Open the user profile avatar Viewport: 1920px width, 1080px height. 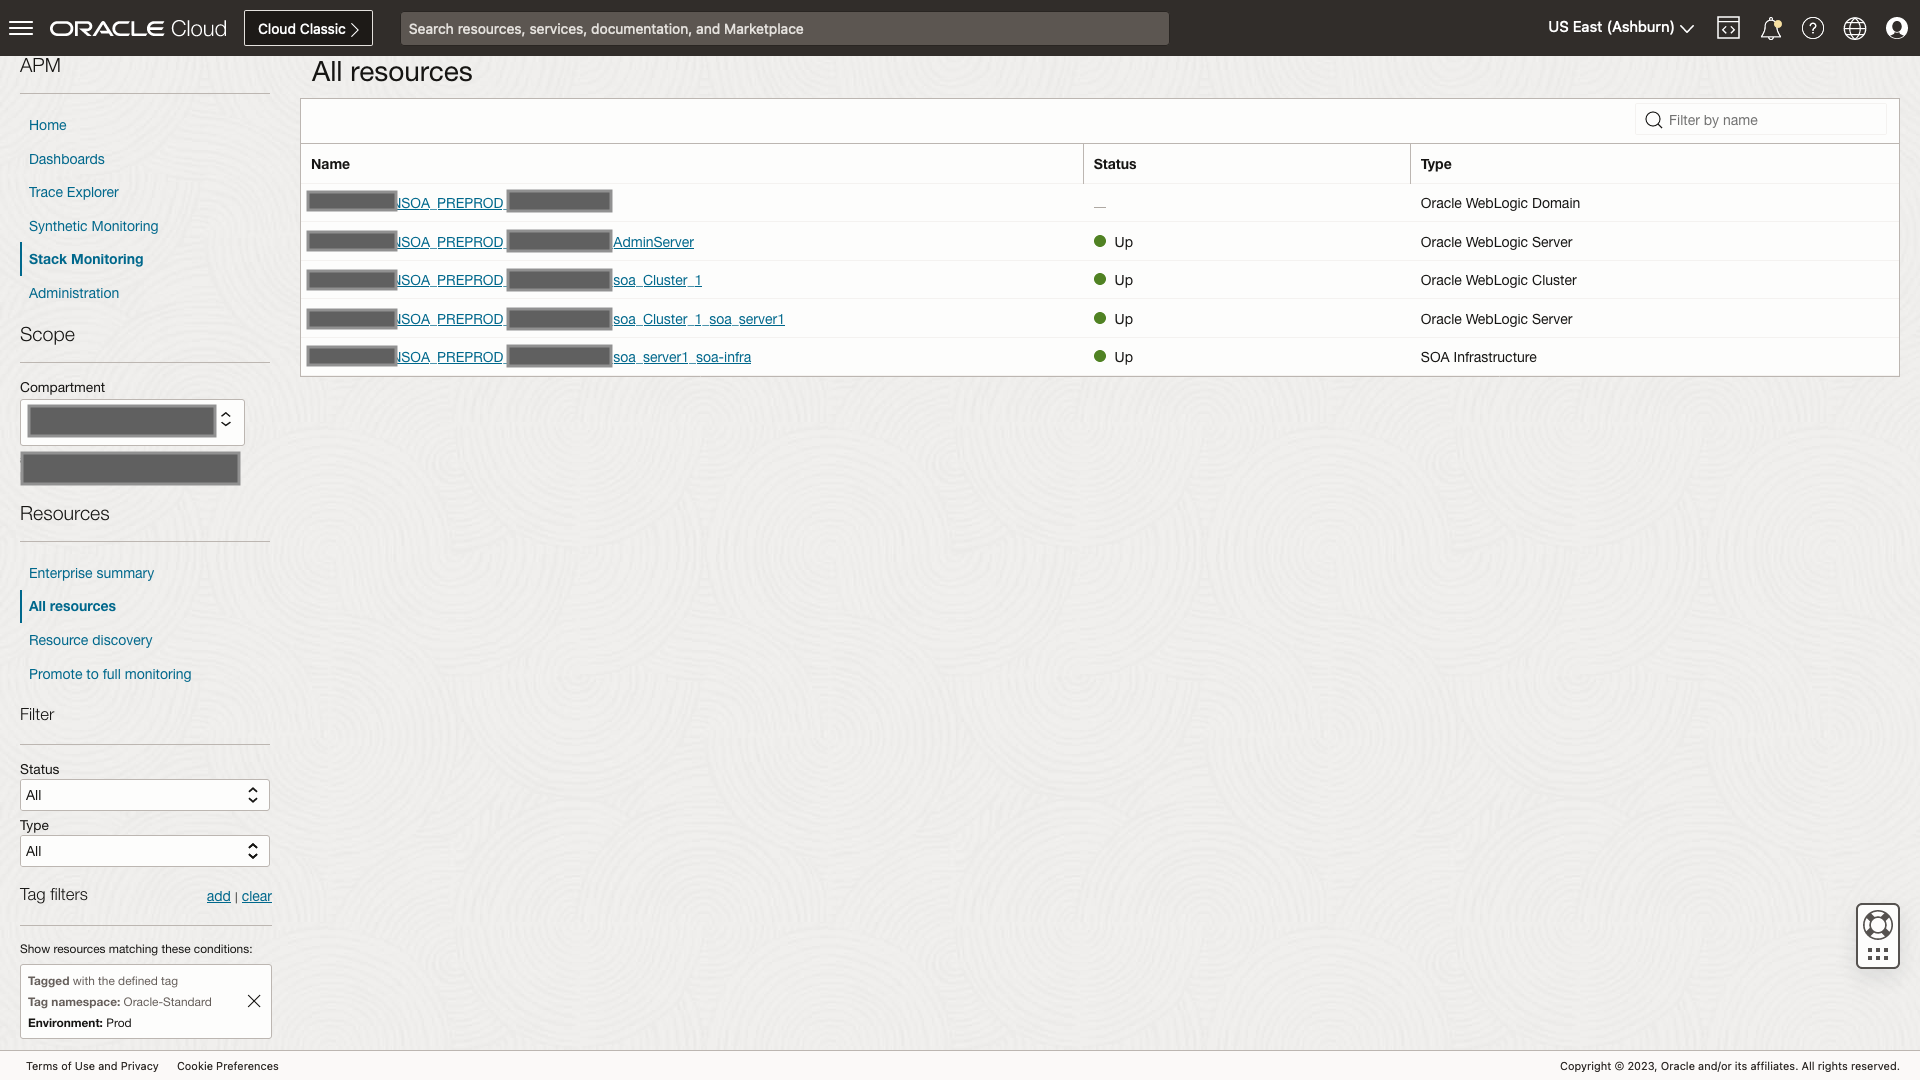click(1897, 28)
